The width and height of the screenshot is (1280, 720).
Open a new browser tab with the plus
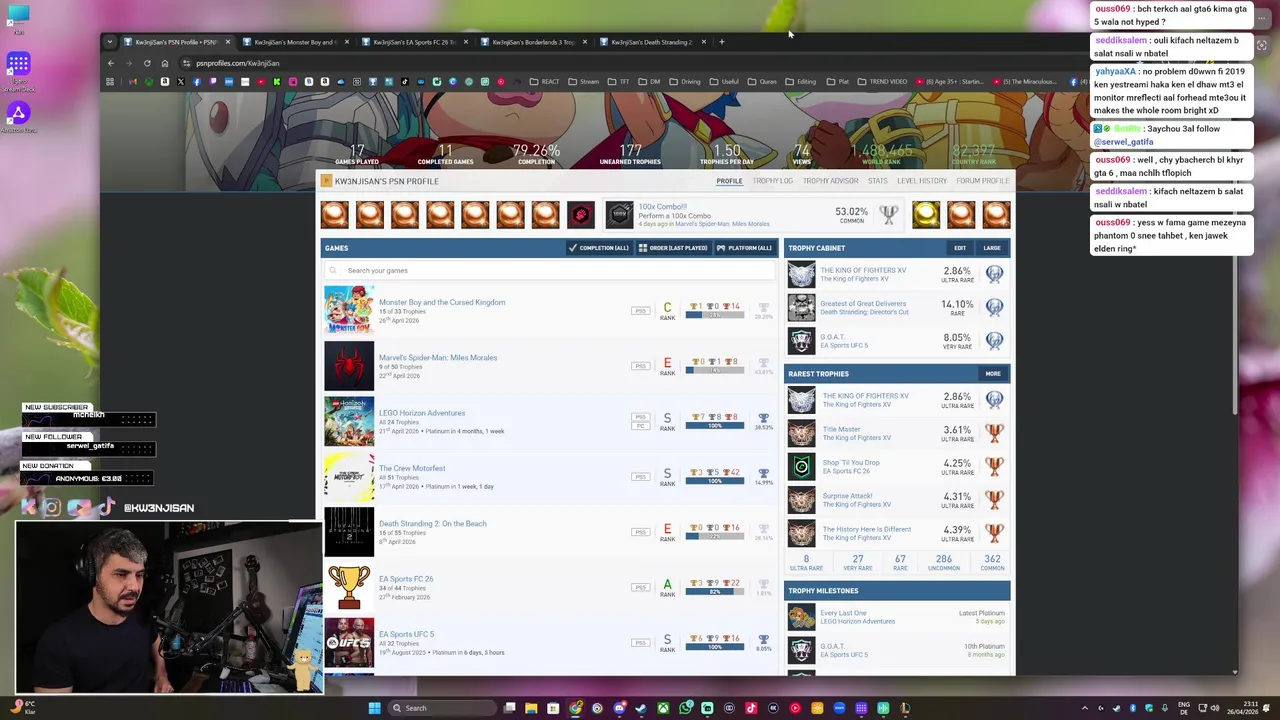click(721, 42)
